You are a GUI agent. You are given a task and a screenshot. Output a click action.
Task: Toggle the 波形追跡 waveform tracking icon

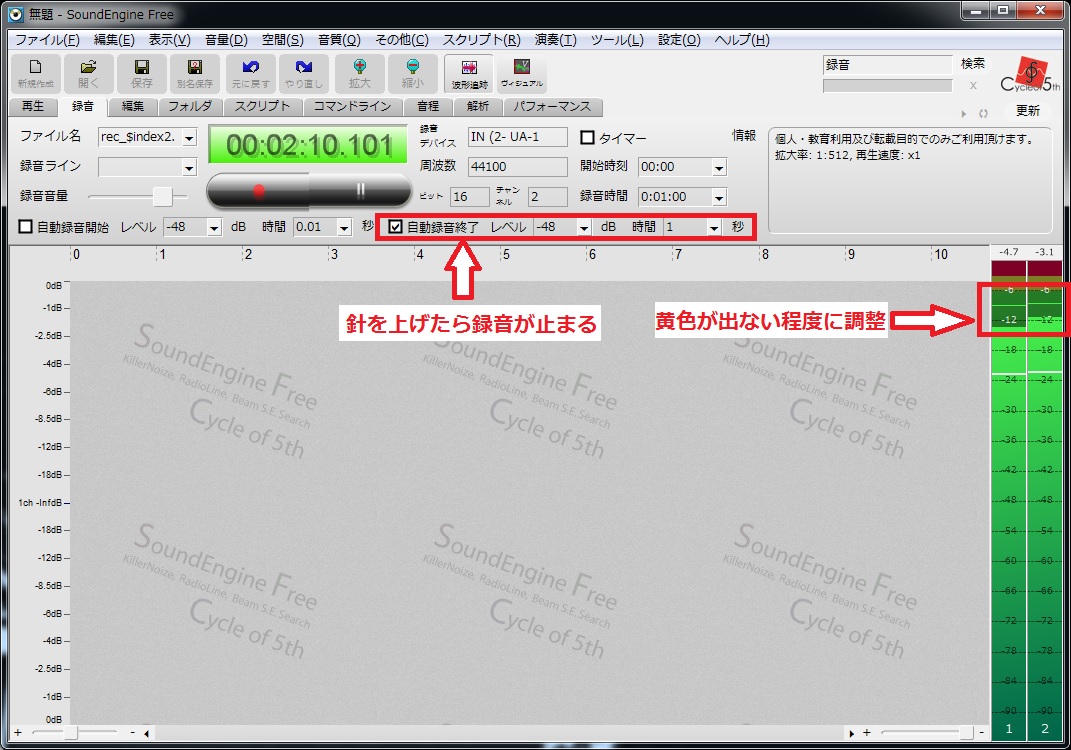pyautogui.click(x=469, y=73)
